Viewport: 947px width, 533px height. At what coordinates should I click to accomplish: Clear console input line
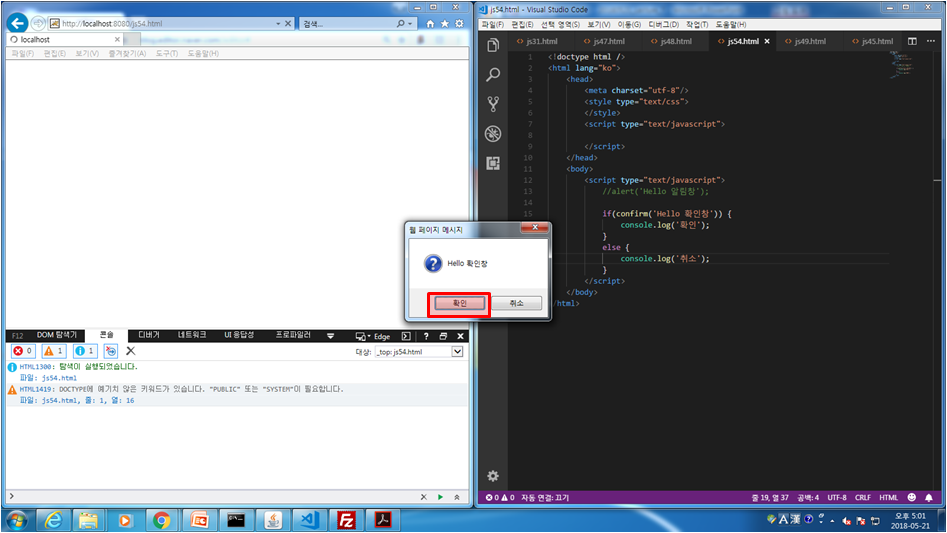[x=423, y=497]
